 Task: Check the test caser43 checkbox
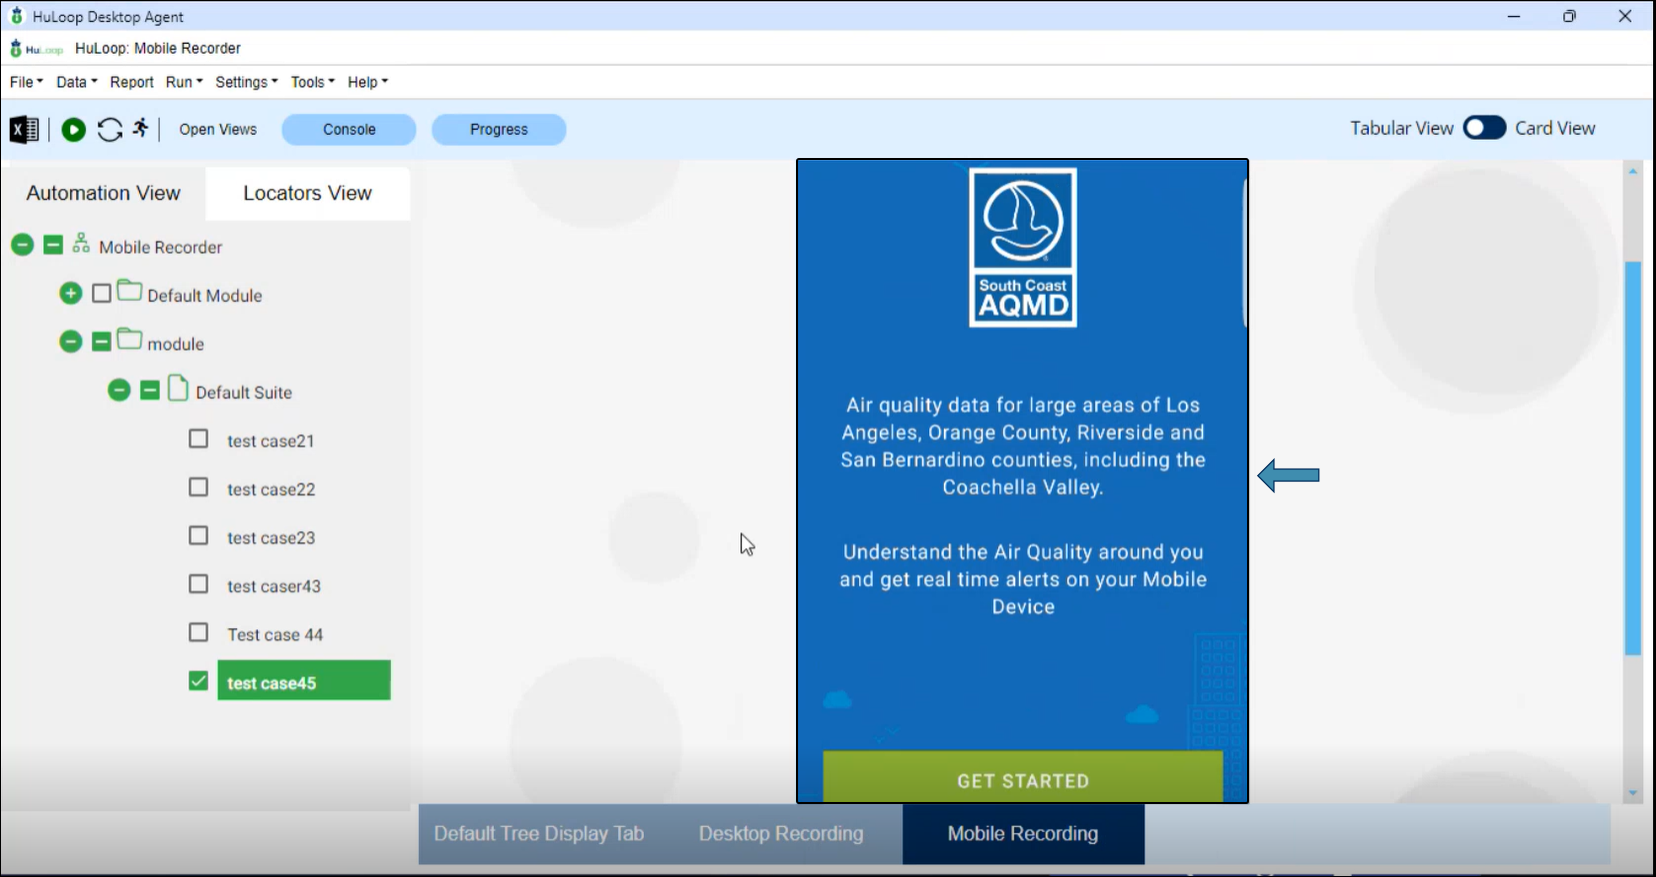pos(199,584)
